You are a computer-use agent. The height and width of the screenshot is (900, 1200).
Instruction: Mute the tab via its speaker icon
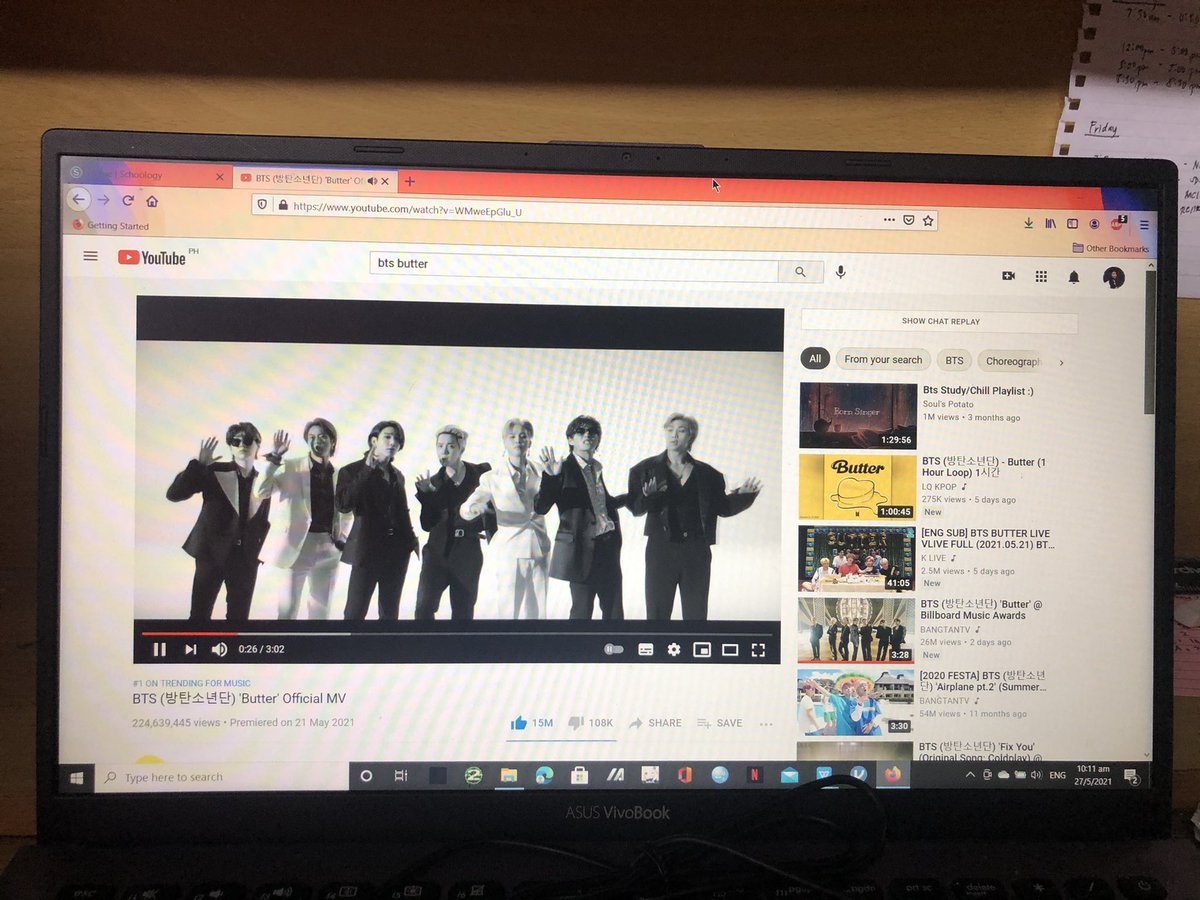[373, 181]
